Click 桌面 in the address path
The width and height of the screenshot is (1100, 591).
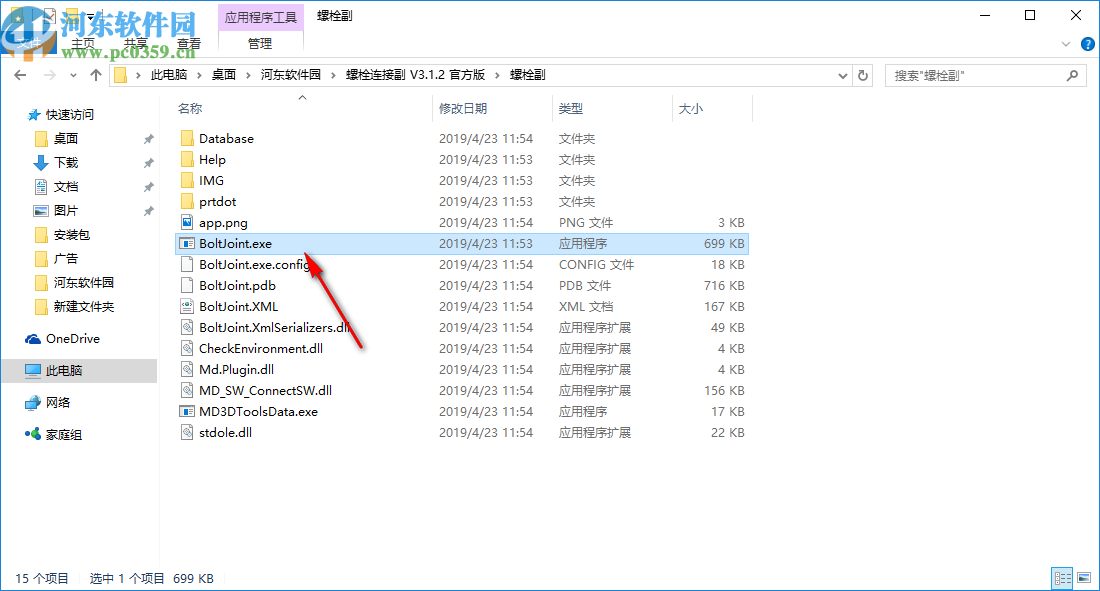coord(224,75)
